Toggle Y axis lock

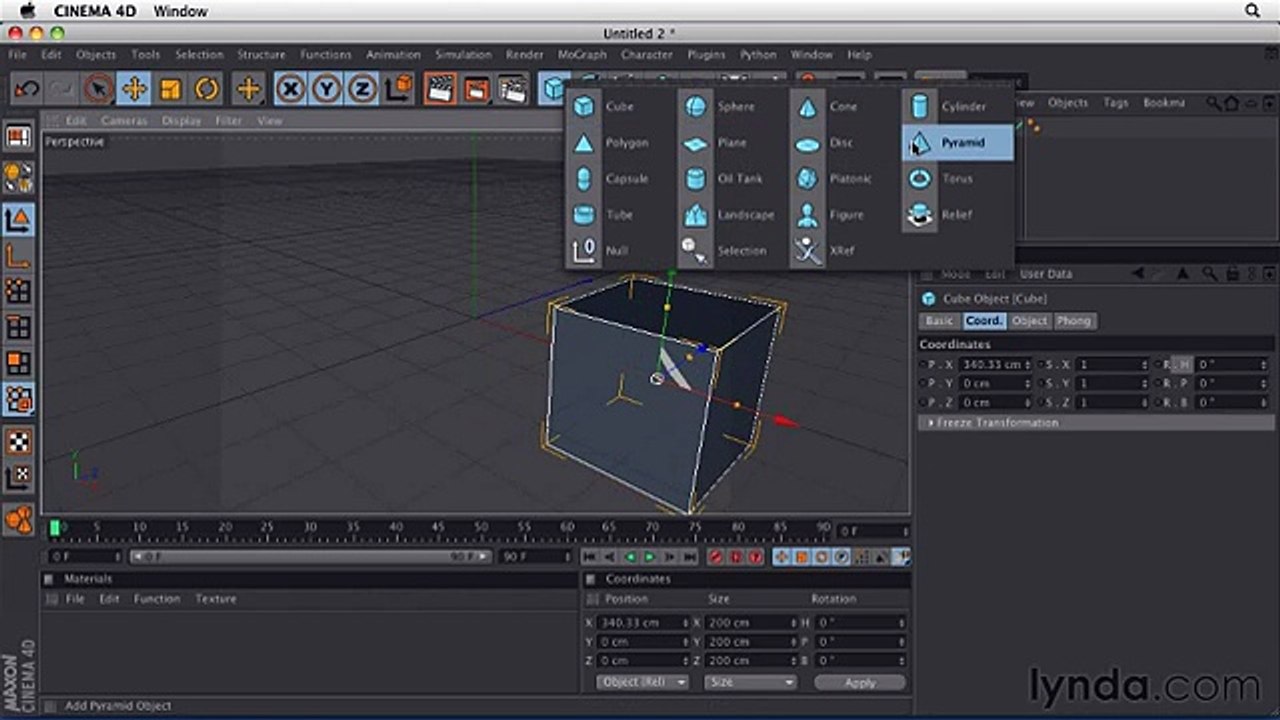[326, 89]
